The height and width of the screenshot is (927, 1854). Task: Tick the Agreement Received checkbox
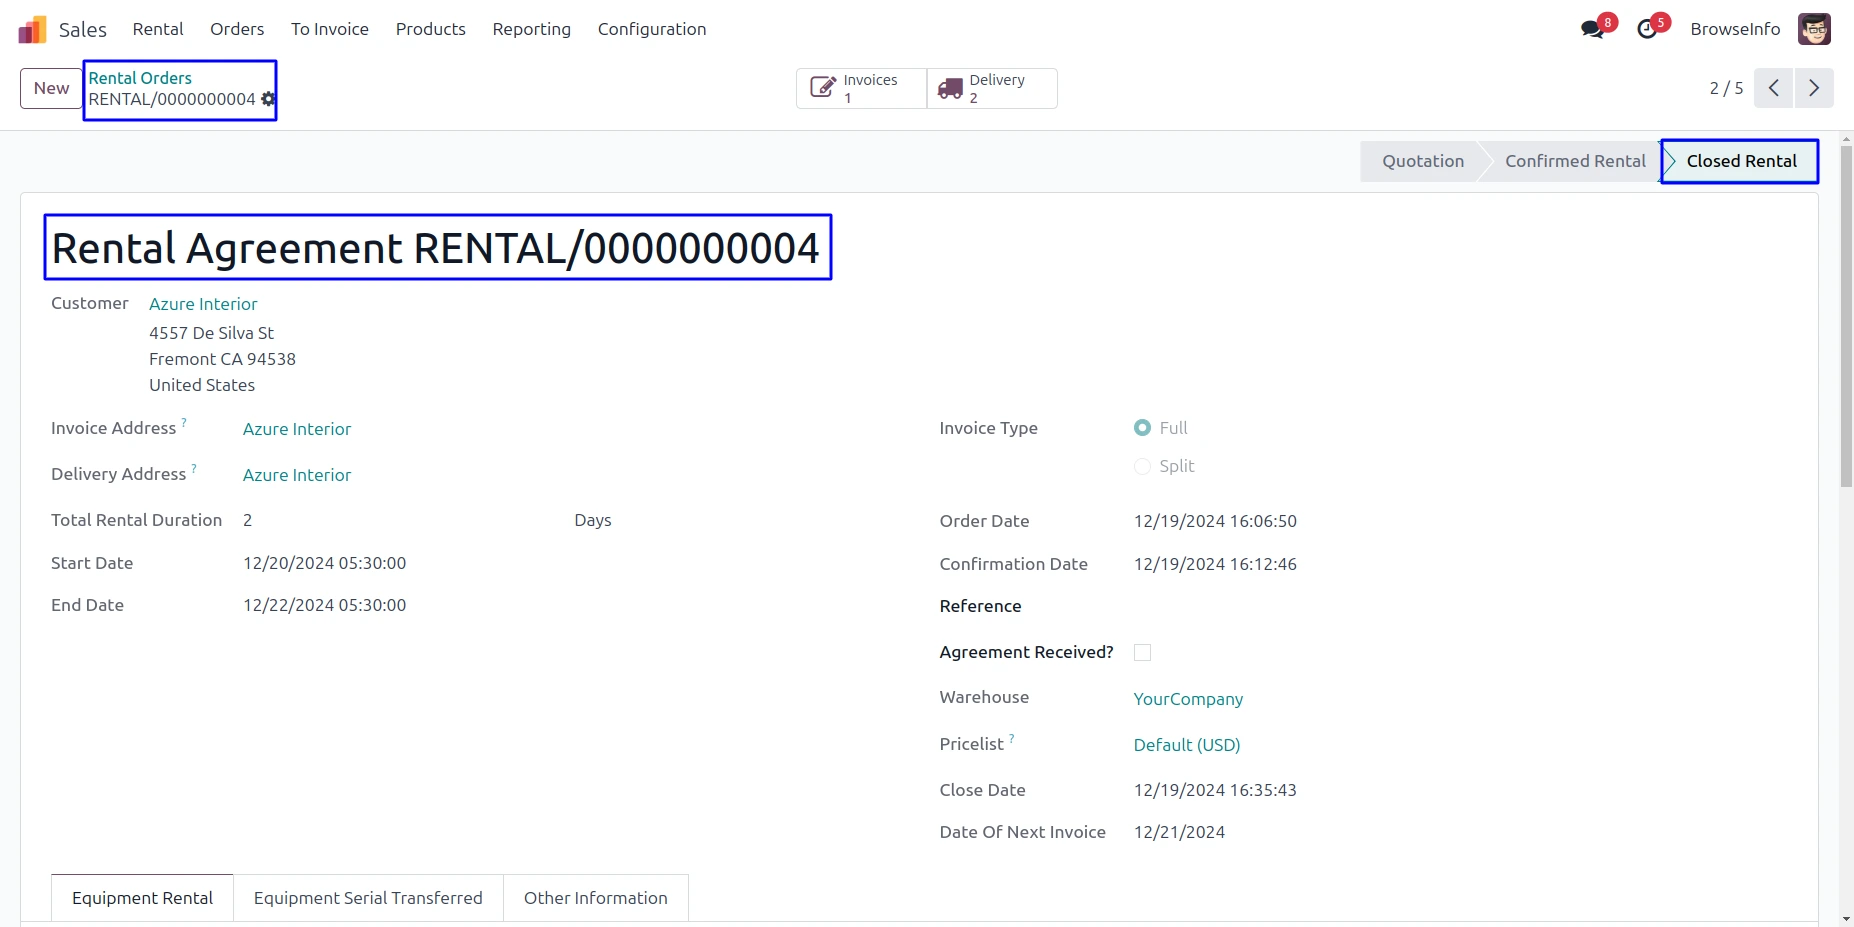tap(1142, 653)
